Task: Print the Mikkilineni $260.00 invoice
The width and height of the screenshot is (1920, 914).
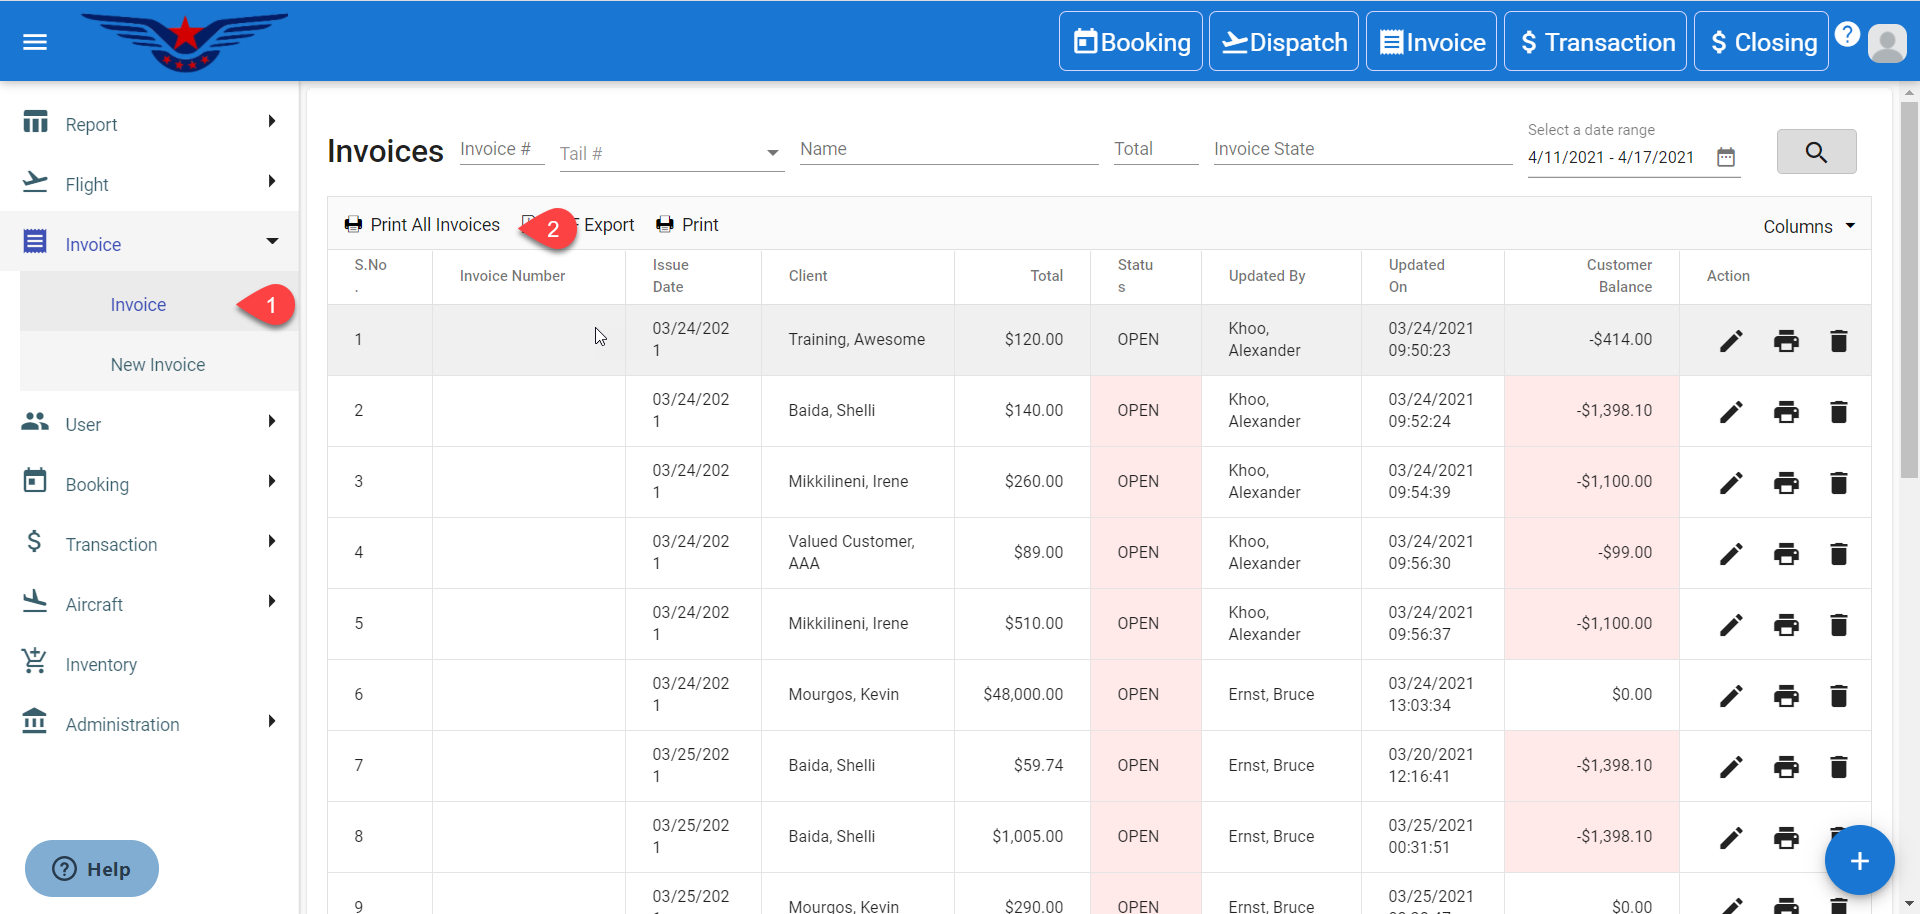Action: (1786, 483)
